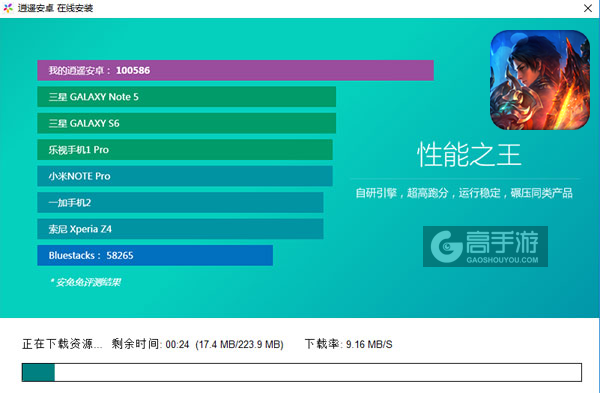Select the 三星 GALAXY S6 bar

point(186,123)
